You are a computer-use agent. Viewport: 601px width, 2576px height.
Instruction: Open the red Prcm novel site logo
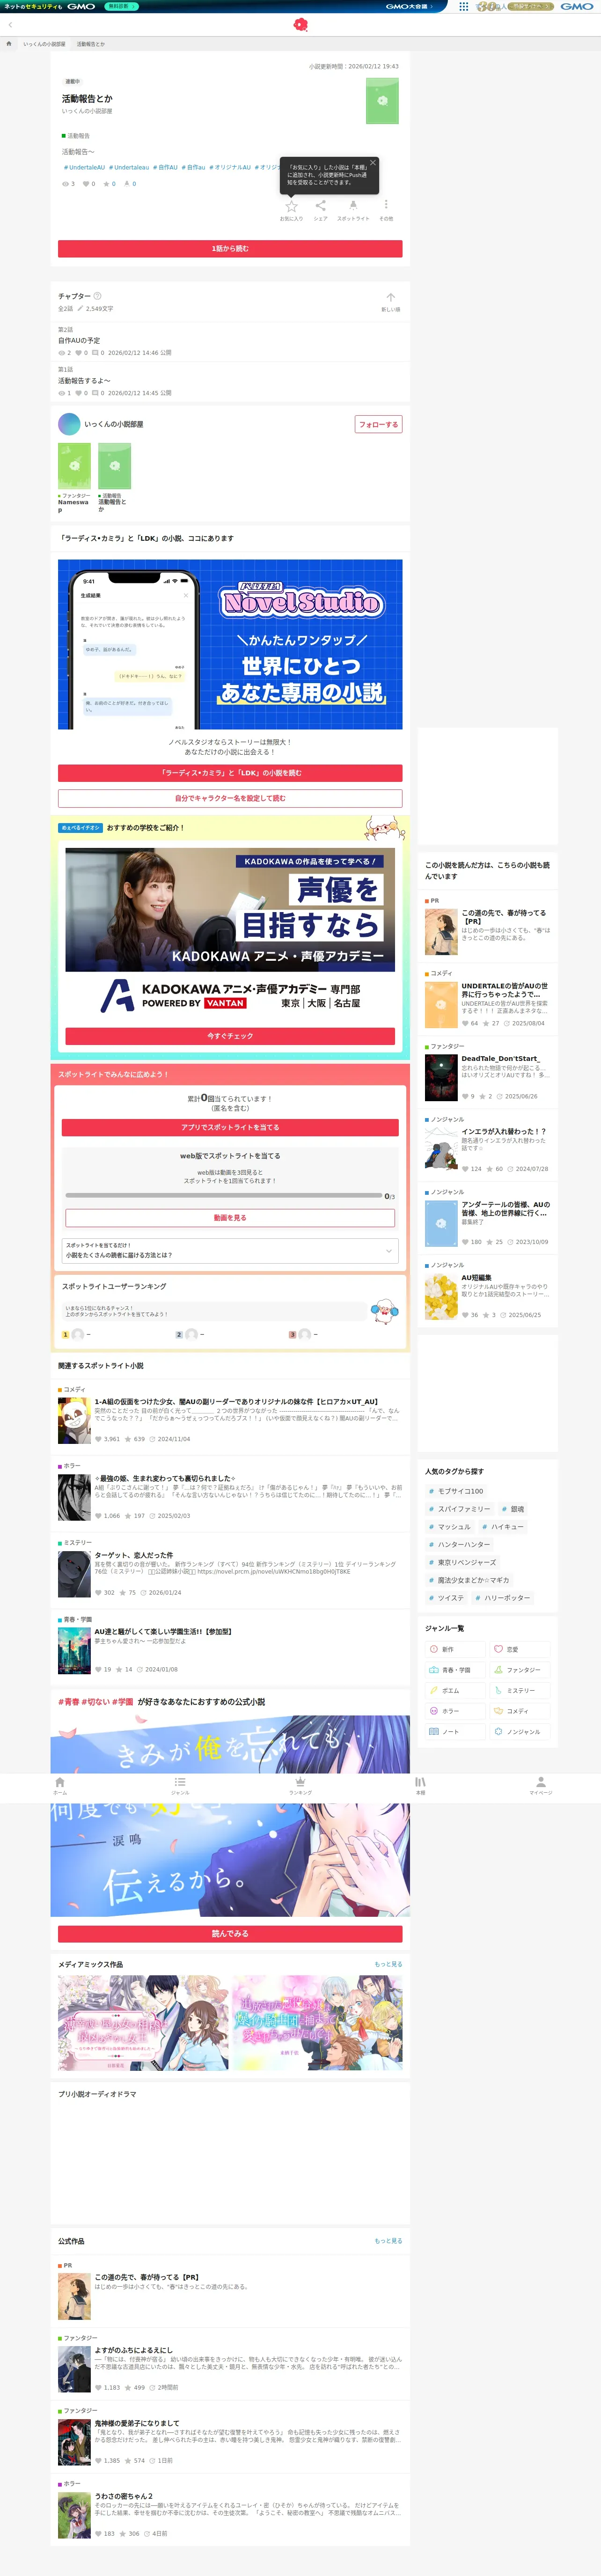[x=300, y=24]
